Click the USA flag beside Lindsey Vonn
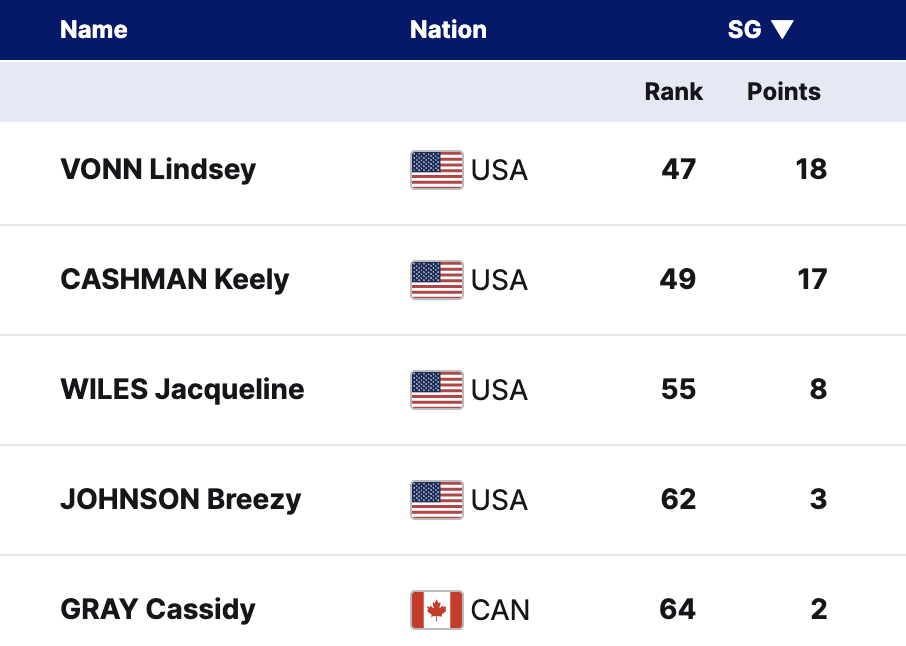906x646 pixels. click(436, 170)
